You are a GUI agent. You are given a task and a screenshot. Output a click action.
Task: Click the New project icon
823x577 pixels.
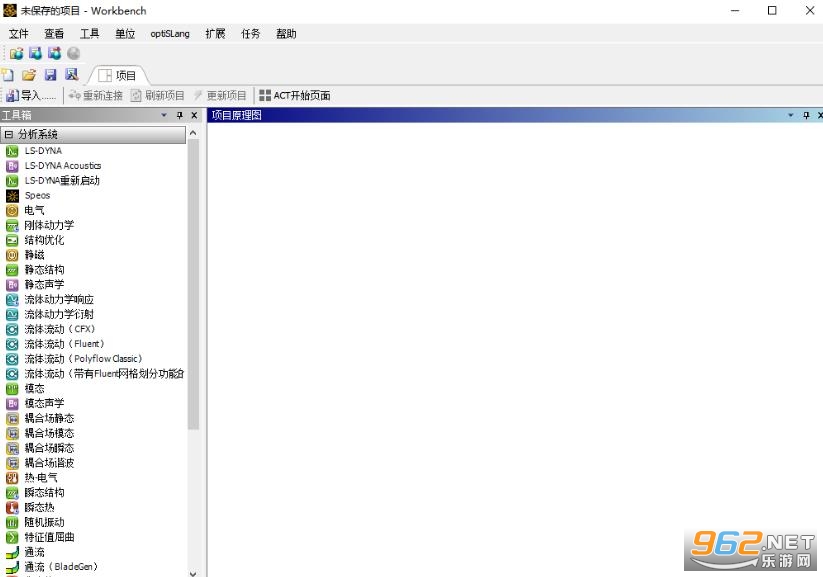coord(7,75)
